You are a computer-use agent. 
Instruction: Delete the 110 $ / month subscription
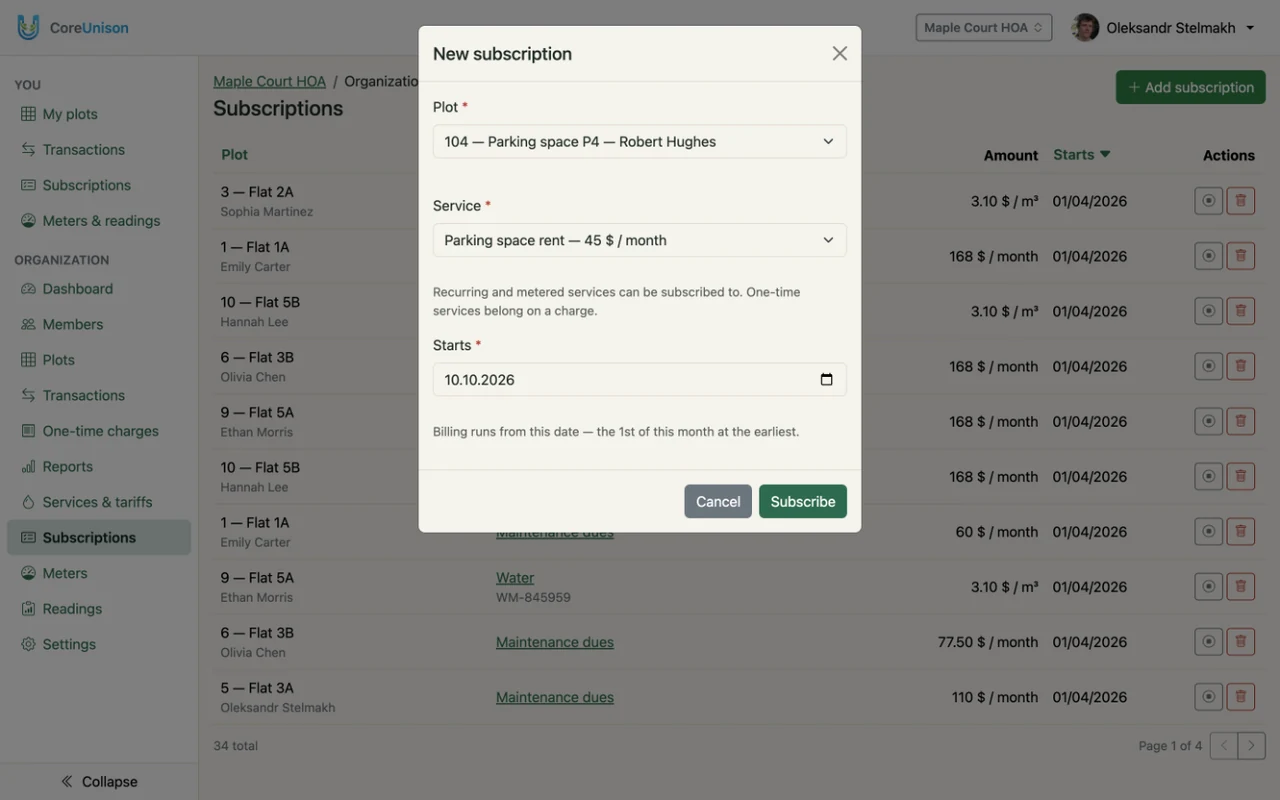point(1241,697)
